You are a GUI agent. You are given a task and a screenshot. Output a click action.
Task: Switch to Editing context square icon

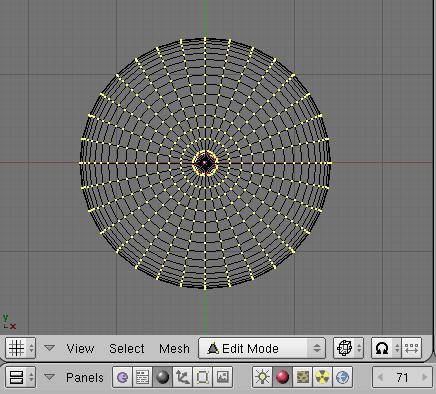pos(203,377)
